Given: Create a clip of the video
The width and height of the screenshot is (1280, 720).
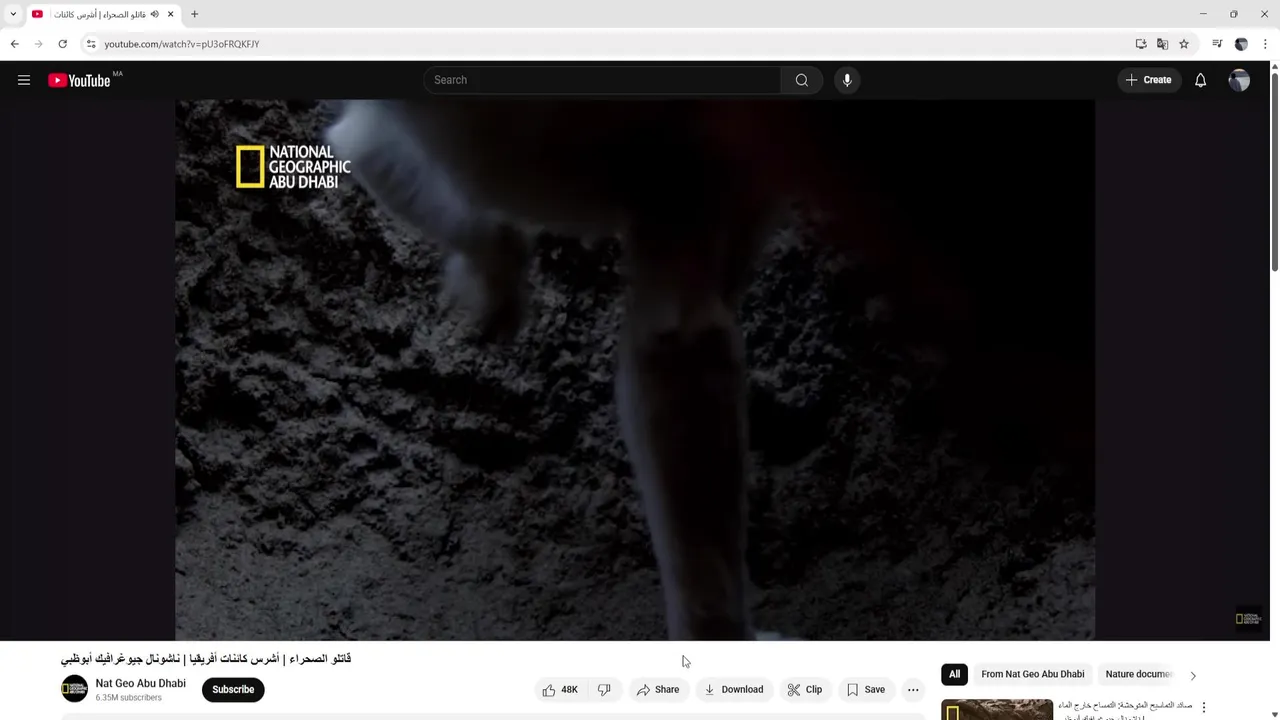Looking at the screenshot, I should (805, 689).
